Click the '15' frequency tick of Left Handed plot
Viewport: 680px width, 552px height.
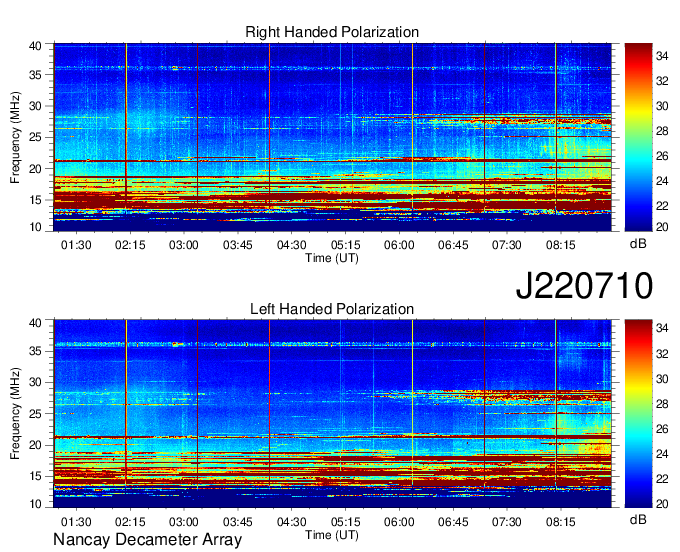35,477
